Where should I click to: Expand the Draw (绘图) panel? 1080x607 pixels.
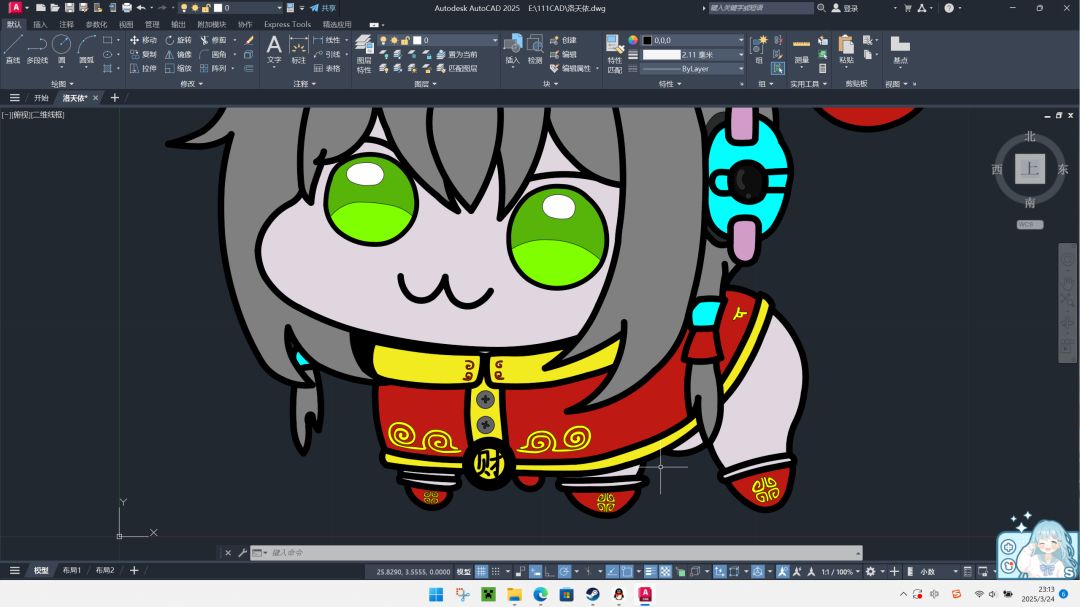pos(62,83)
